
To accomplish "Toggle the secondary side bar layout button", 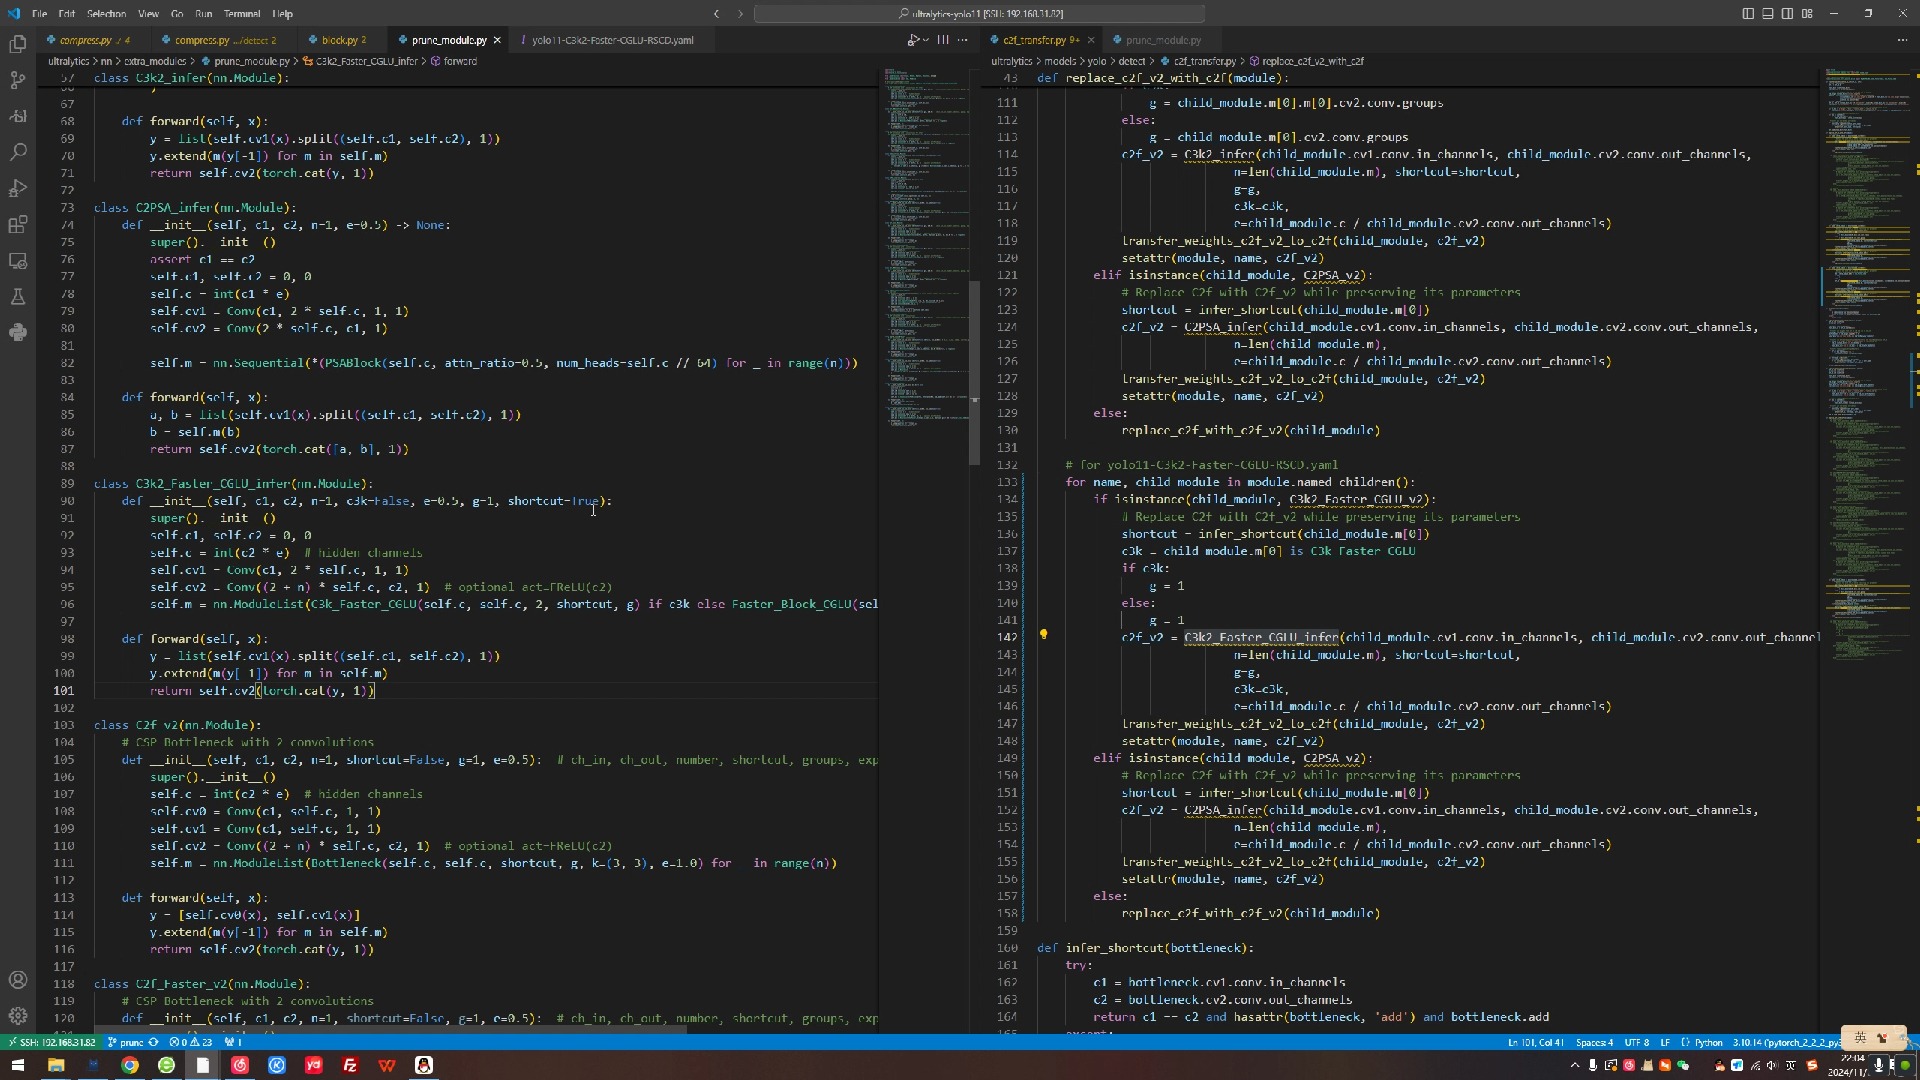I will tap(1787, 13).
